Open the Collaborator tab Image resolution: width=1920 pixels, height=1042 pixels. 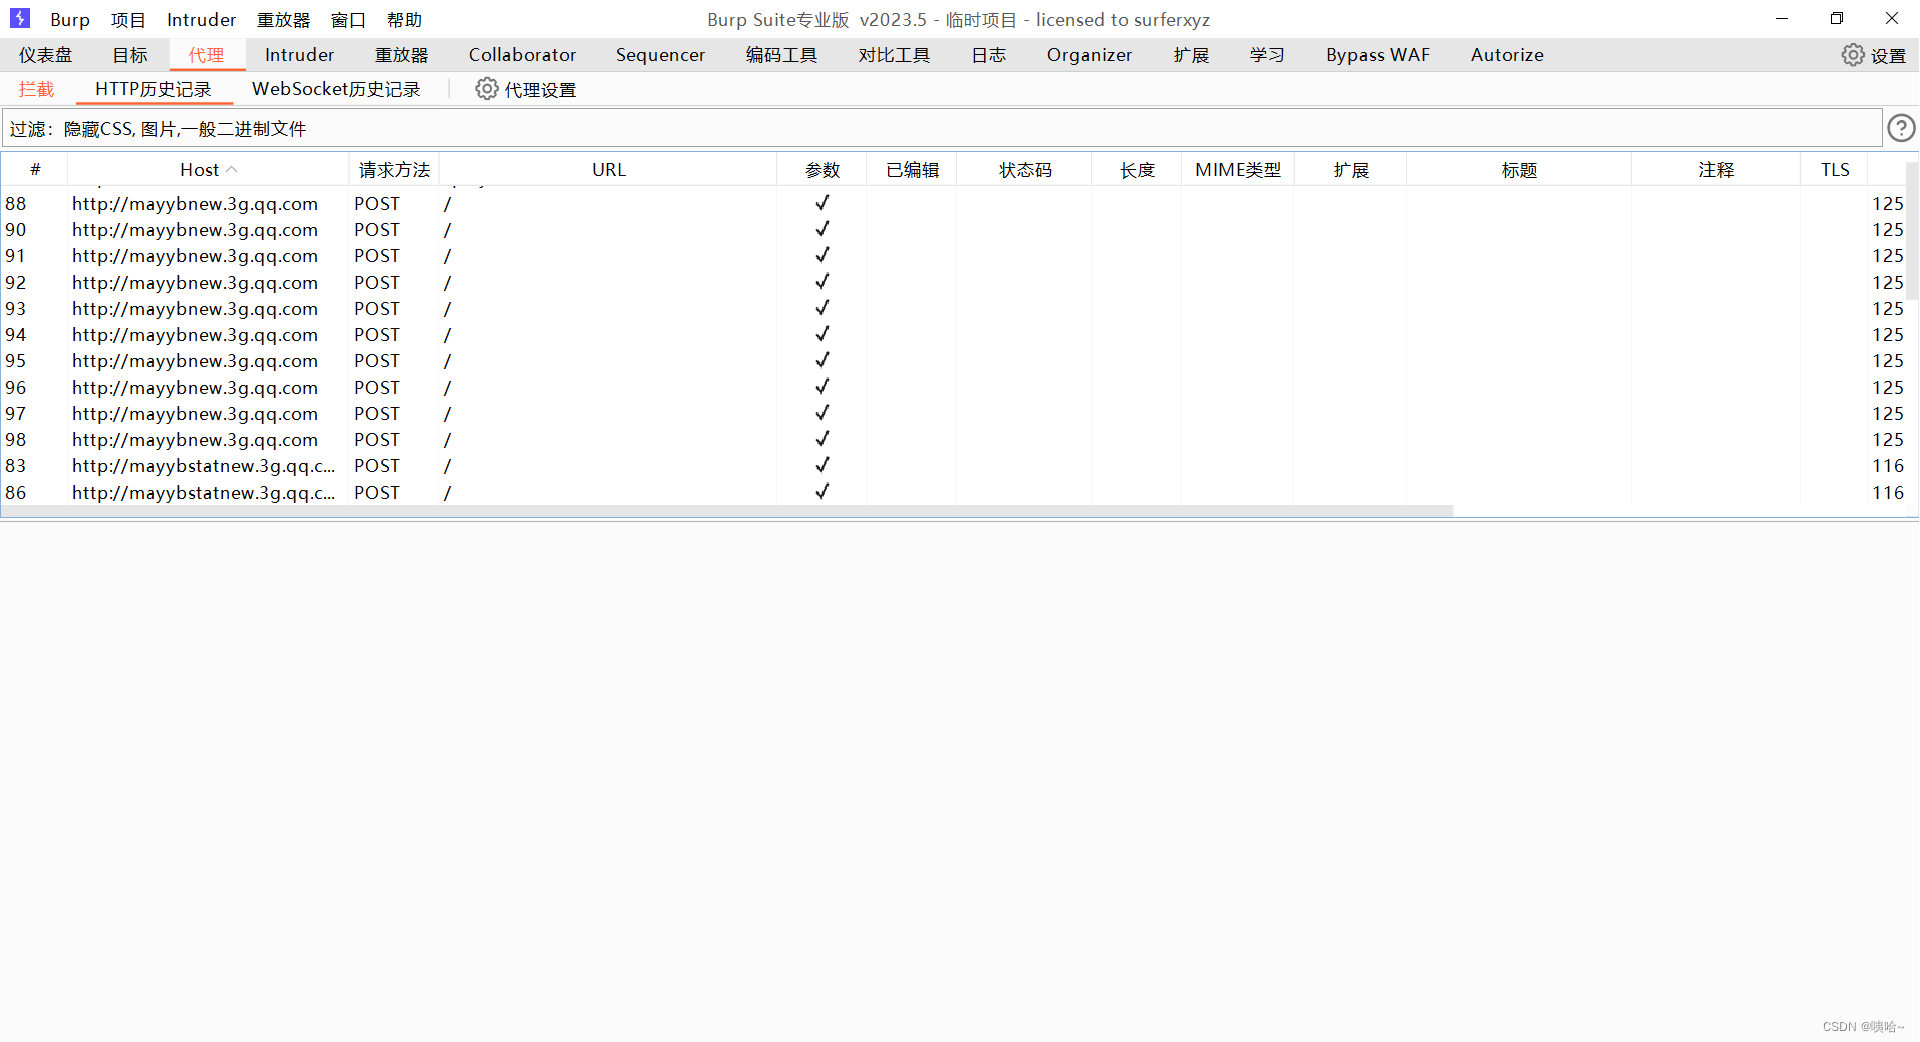(522, 55)
